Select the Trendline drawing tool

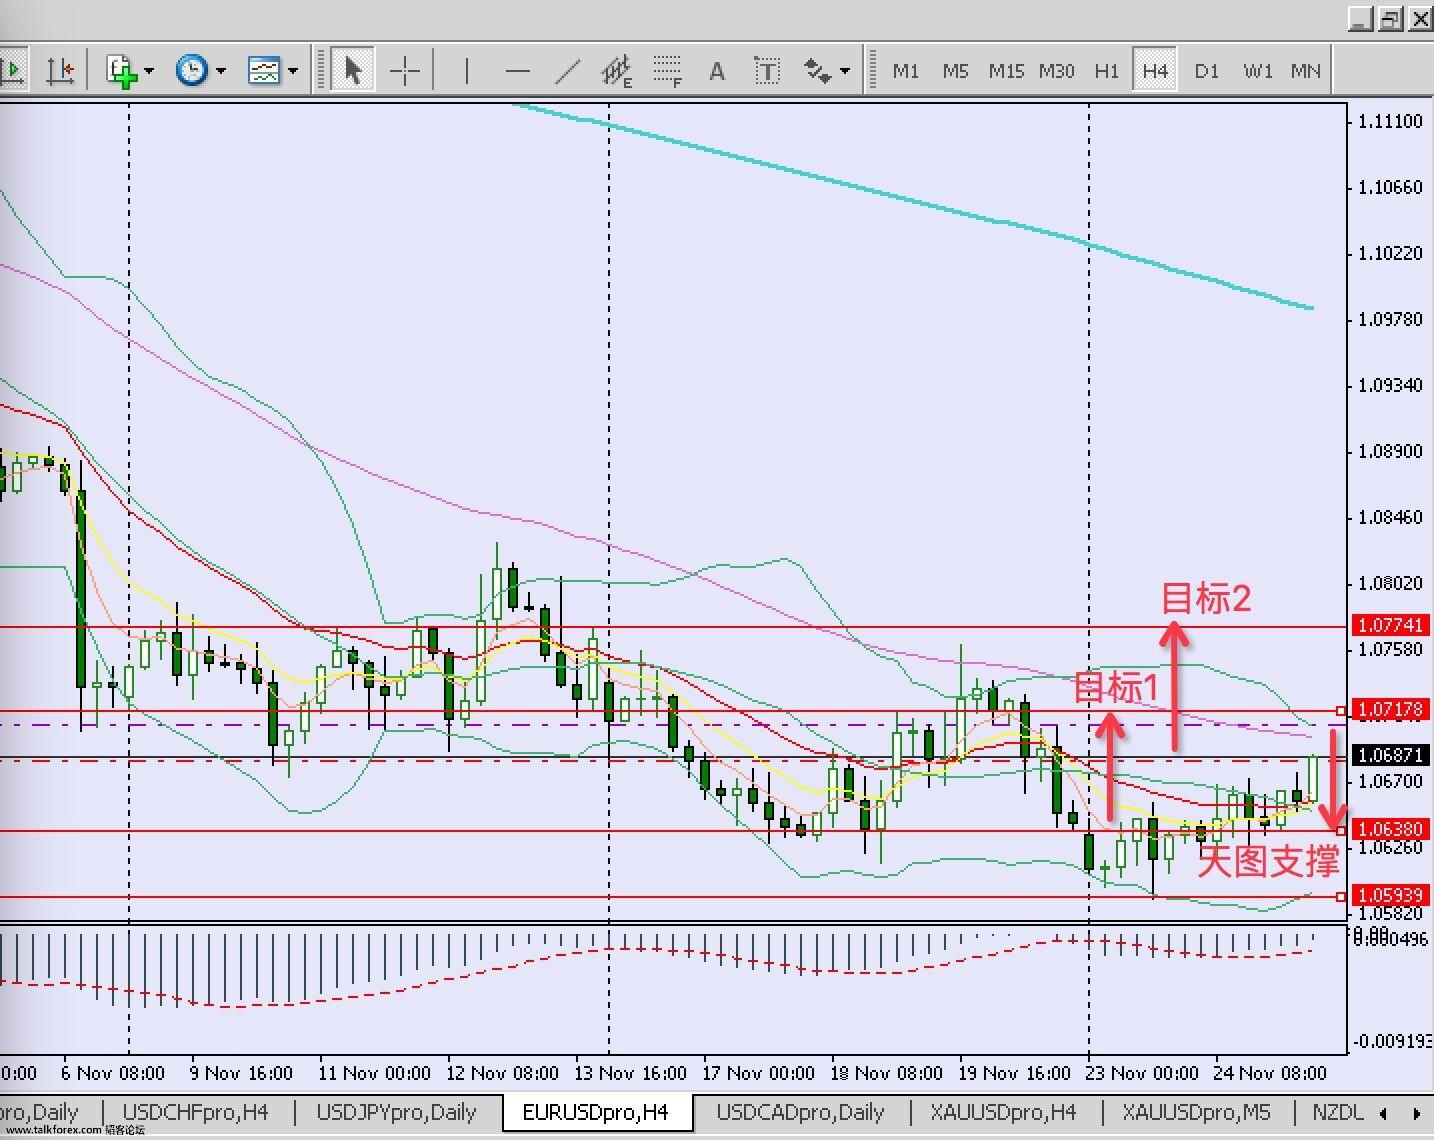(x=567, y=71)
